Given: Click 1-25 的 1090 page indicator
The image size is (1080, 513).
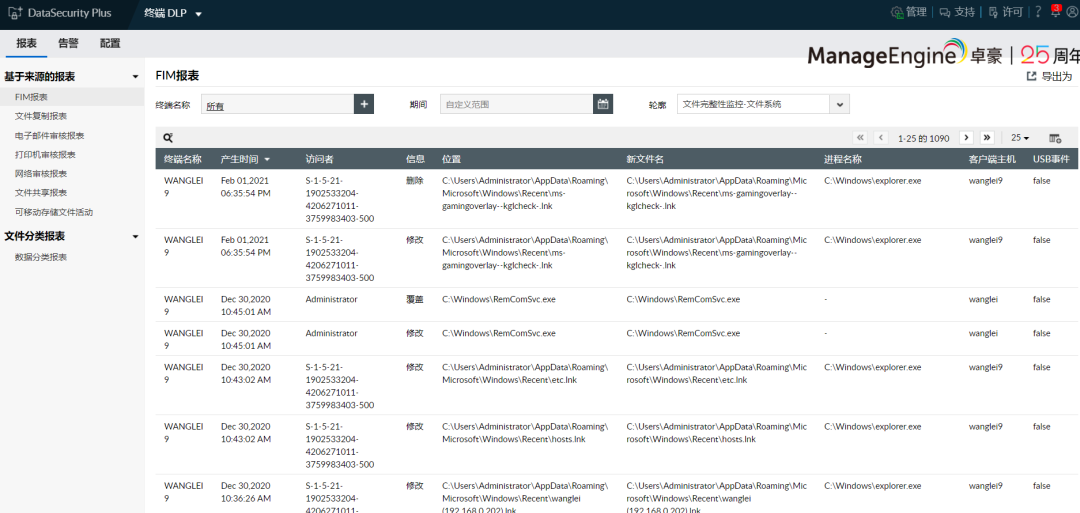Looking at the screenshot, I should [x=924, y=138].
